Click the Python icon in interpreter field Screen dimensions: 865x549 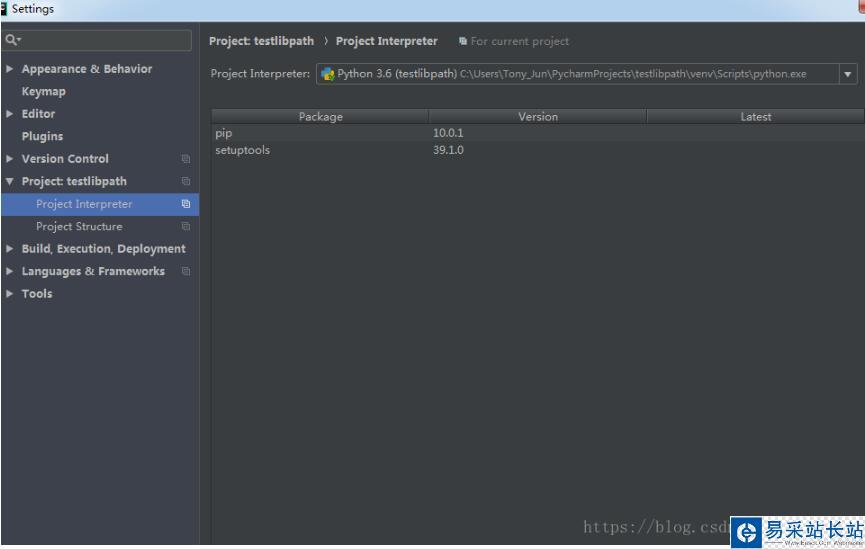click(x=328, y=74)
